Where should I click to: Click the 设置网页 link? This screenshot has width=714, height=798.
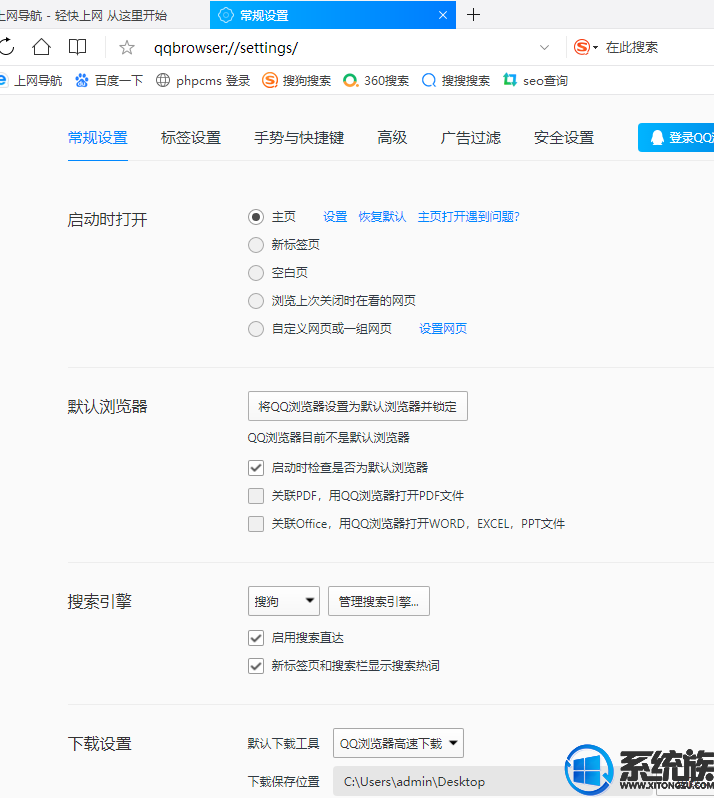coord(443,329)
